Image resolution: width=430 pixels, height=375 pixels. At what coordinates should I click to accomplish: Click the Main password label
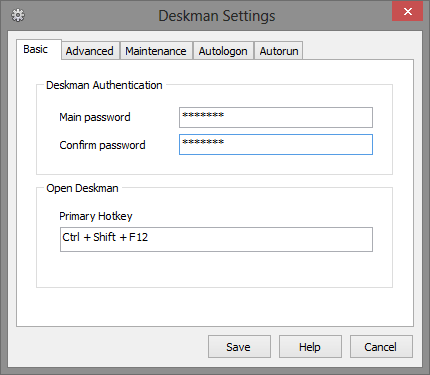coord(95,117)
